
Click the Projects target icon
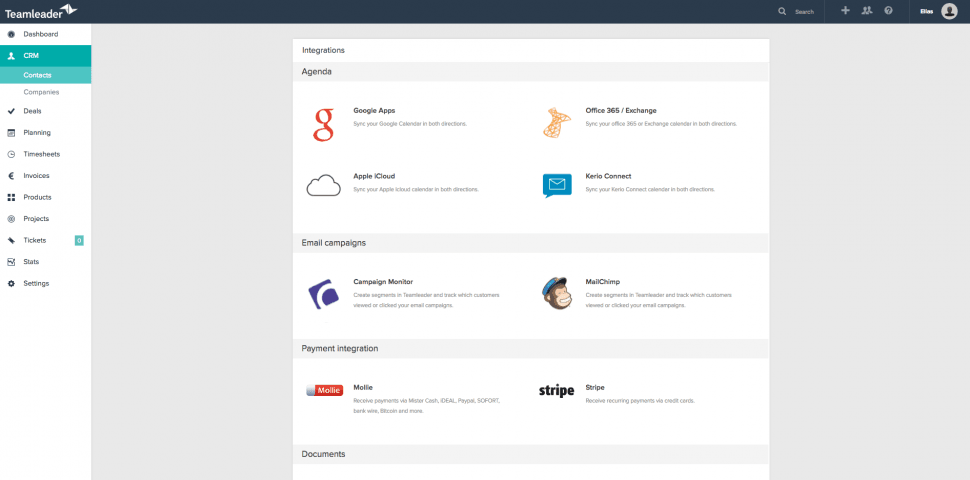(x=11, y=218)
